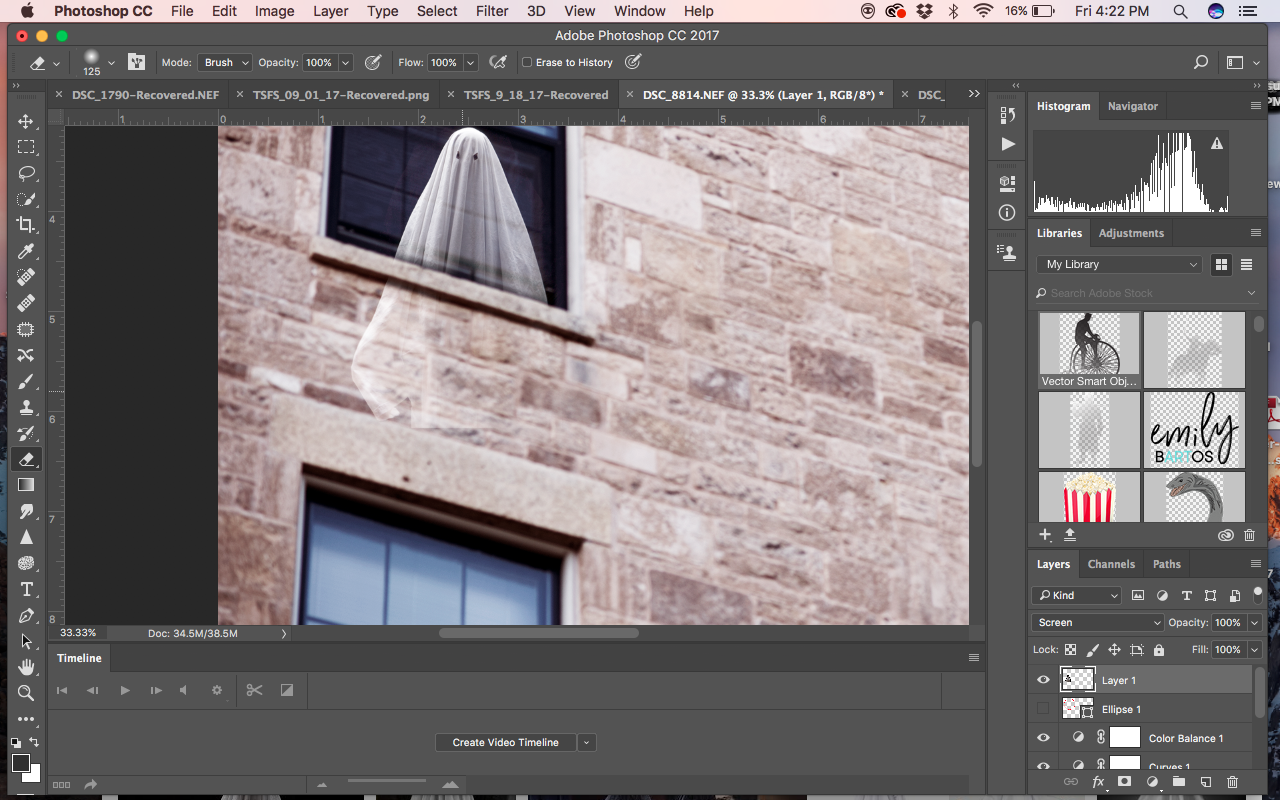Switch to DSC_1790-Recovered.NEF tab
The image size is (1280, 800).
pyautogui.click(x=145, y=95)
